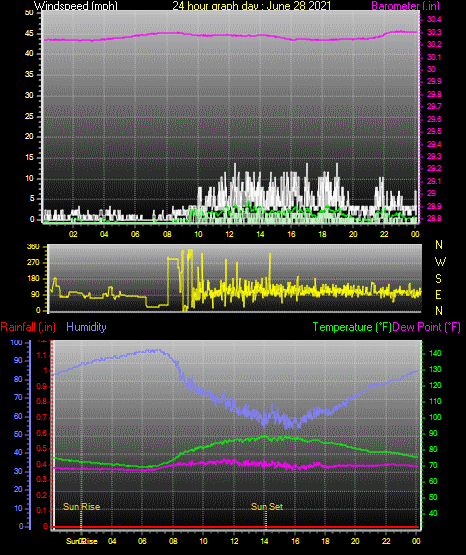Click hour label 00 on the bottom graph

coord(416,541)
